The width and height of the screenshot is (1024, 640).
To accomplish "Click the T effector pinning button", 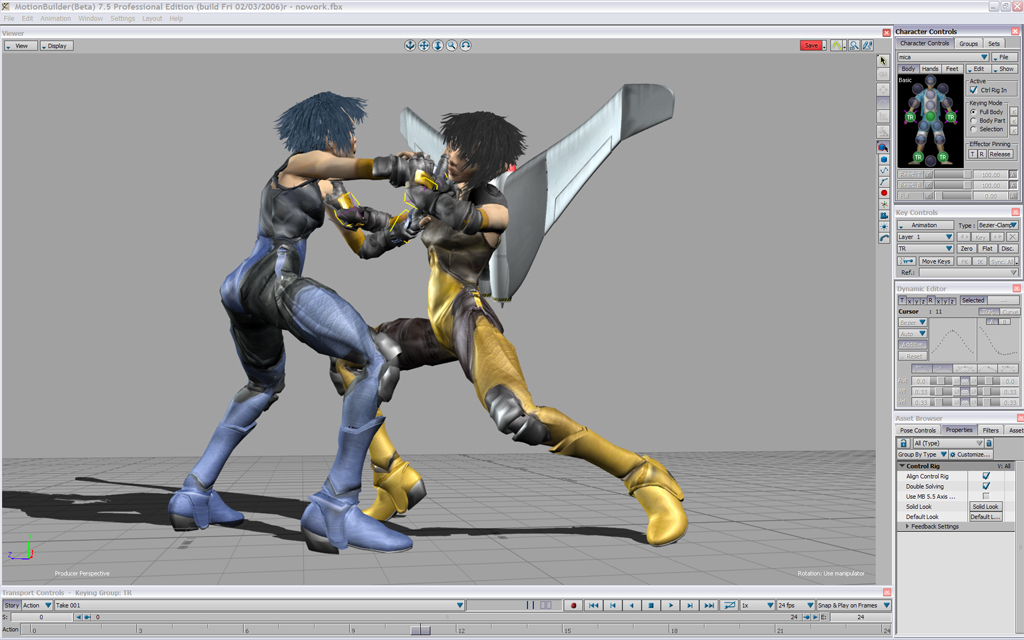I will click(972, 154).
